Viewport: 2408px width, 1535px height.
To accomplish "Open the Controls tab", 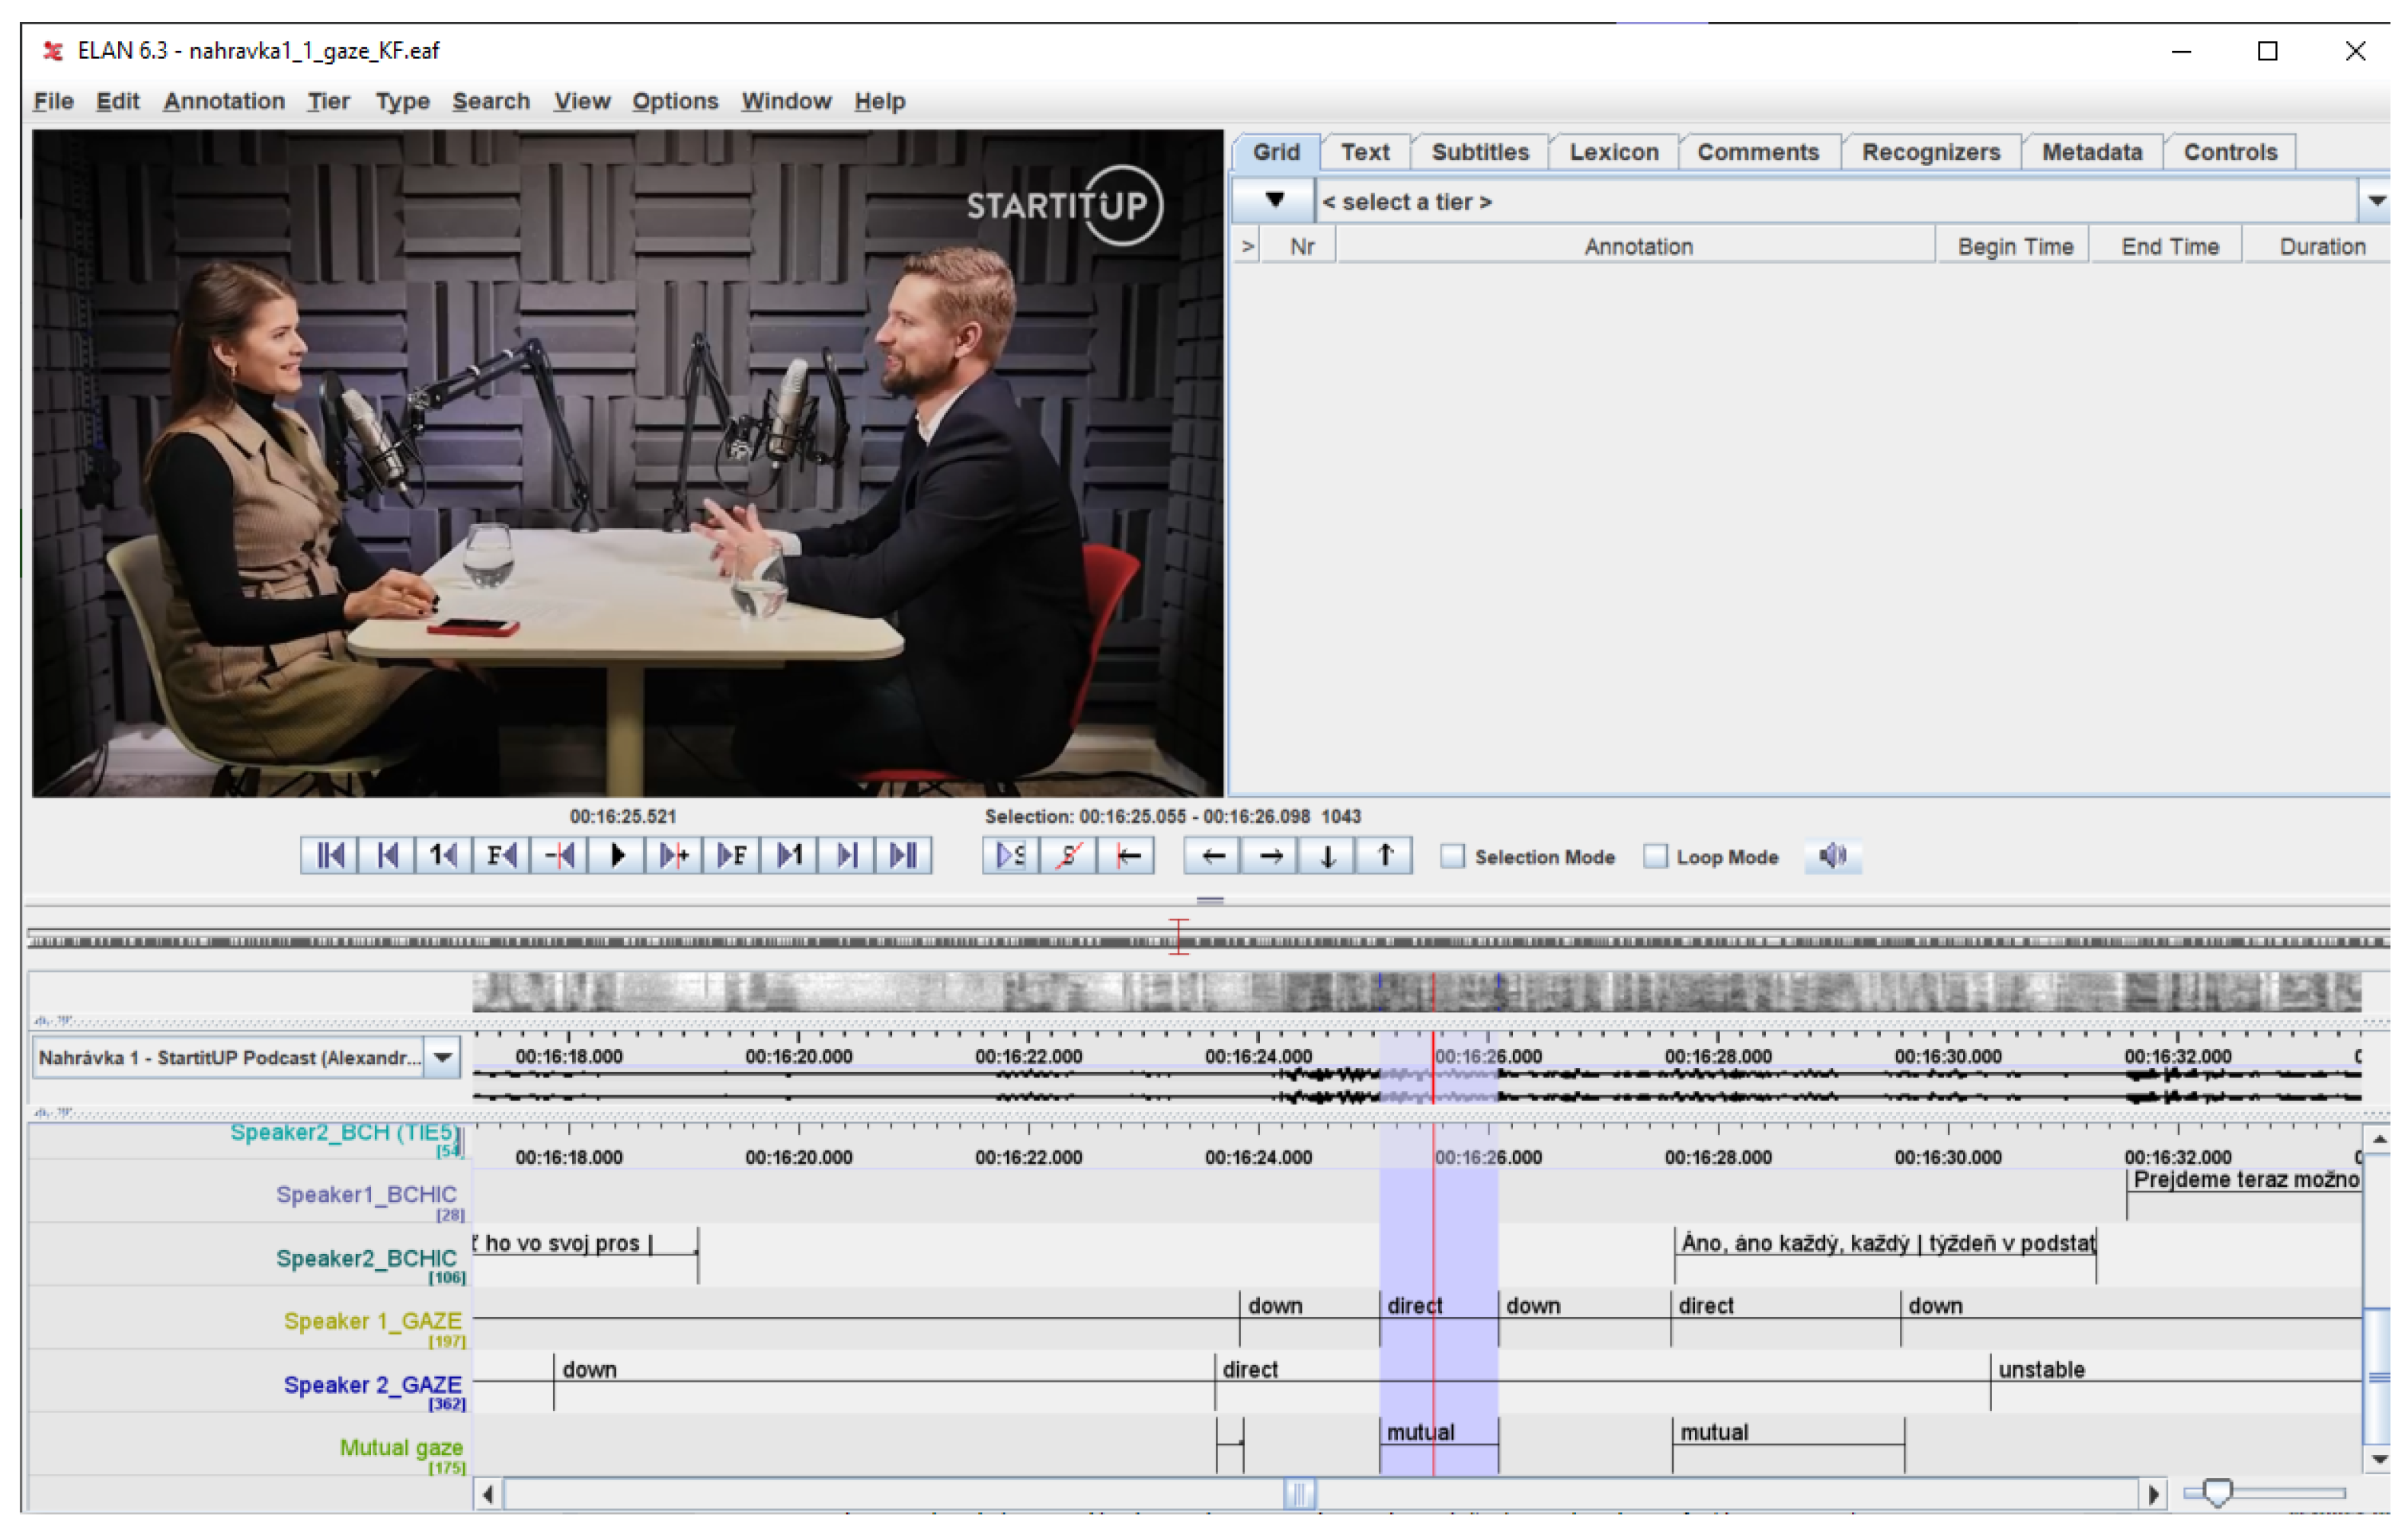I will click(2229, 152).
